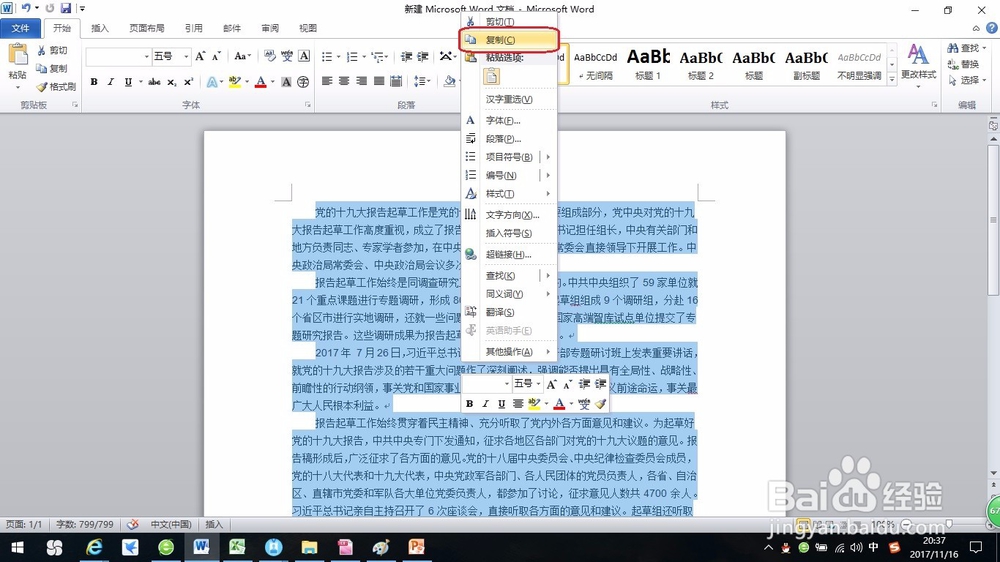Toggle ribbon Center alignment button
1000x562 pixels.
click(344, 81)
